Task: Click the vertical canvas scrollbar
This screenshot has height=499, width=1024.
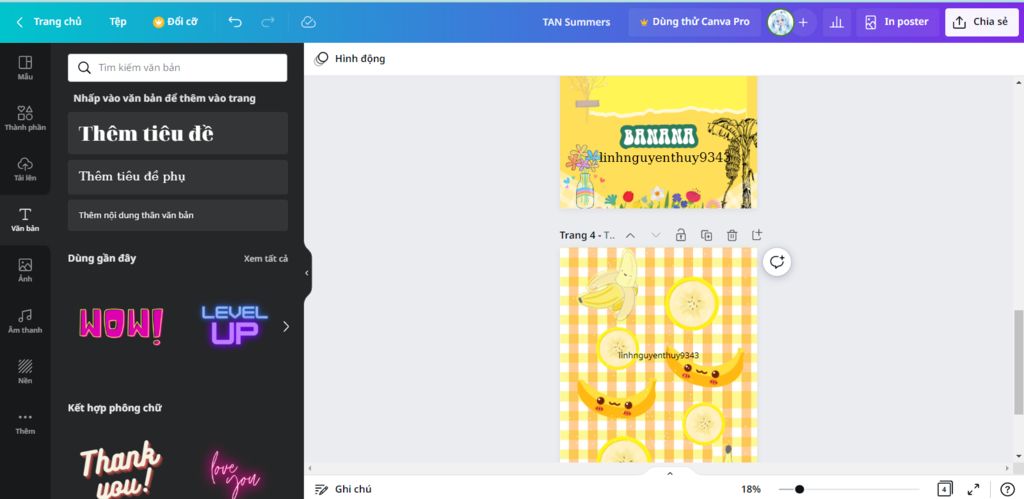Action: (x=1018, y=362)
